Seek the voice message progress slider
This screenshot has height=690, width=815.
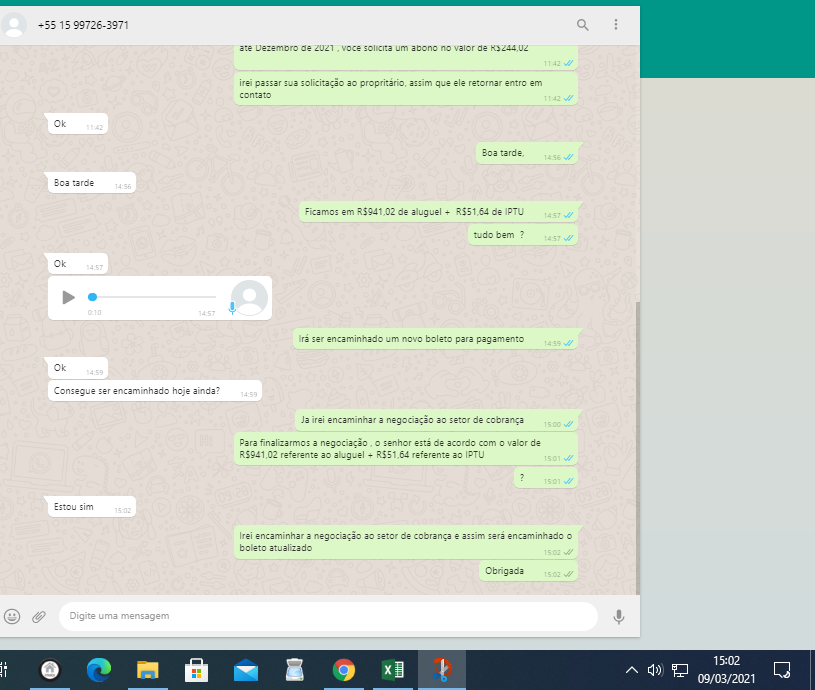(x=152, y=297)
